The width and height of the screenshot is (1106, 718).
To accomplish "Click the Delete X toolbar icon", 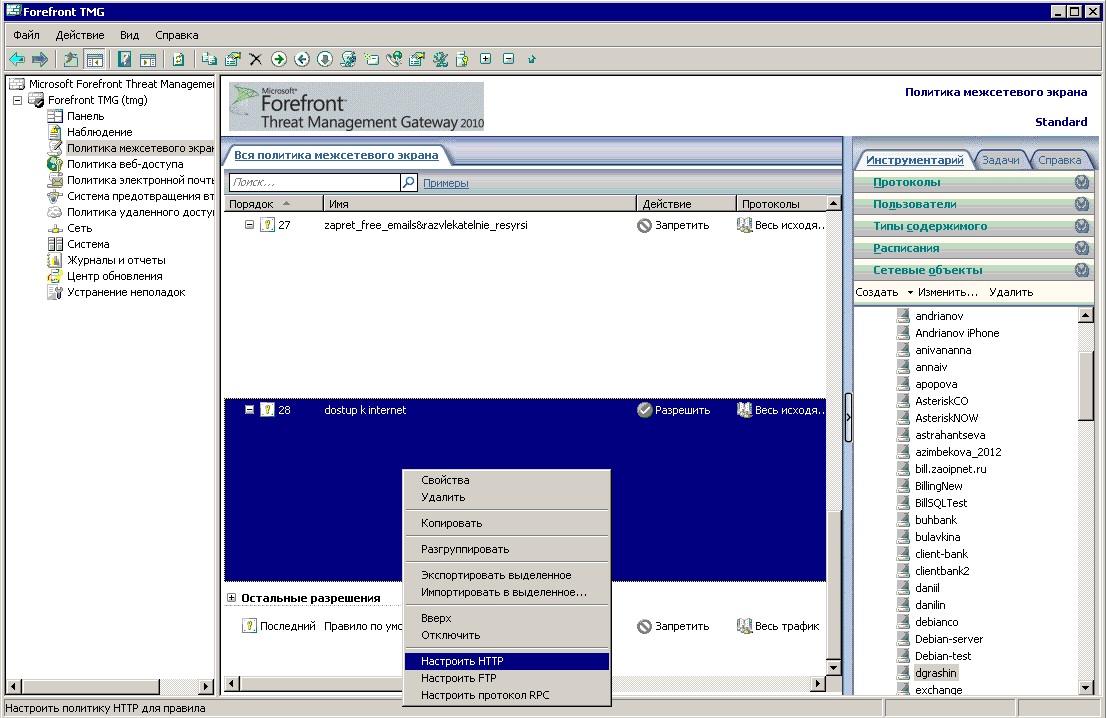I will click(255, 59).
